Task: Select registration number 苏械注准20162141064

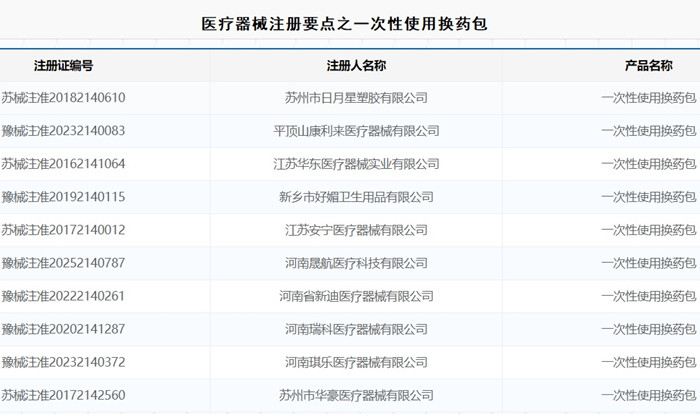Action: (63, 164)
